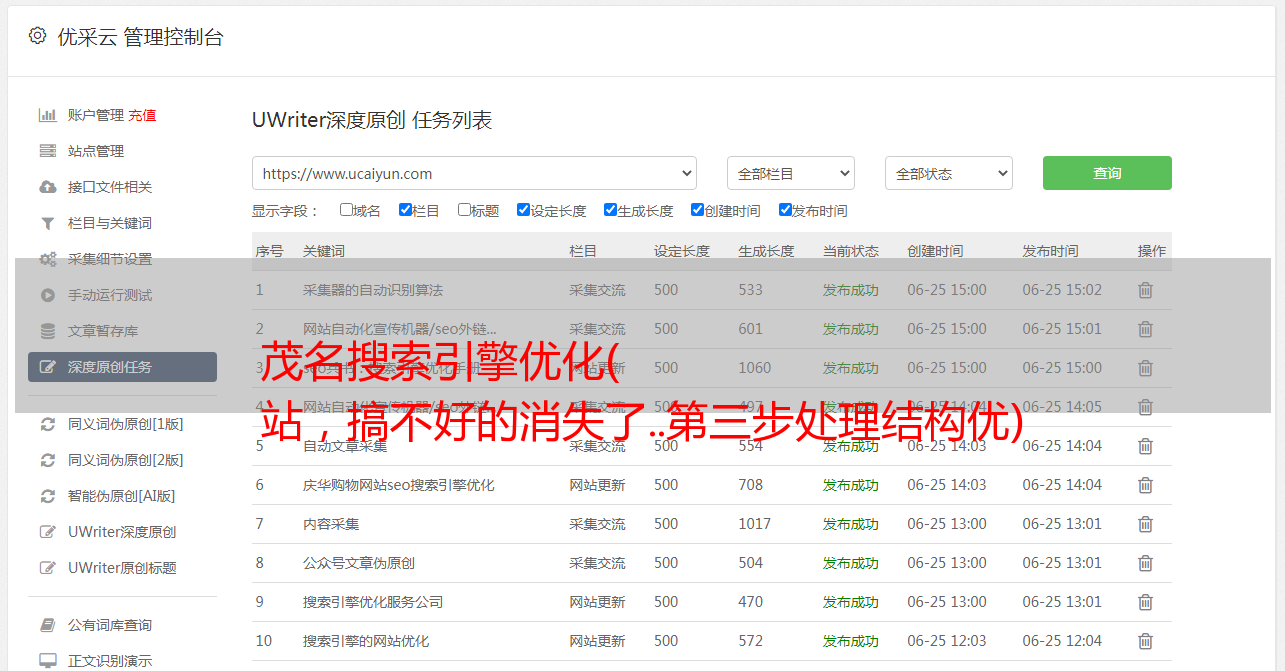The width and height of the screenshot is (1285, 671).
Task: Click the 发布时间 column header
Action: [1050, 251]
